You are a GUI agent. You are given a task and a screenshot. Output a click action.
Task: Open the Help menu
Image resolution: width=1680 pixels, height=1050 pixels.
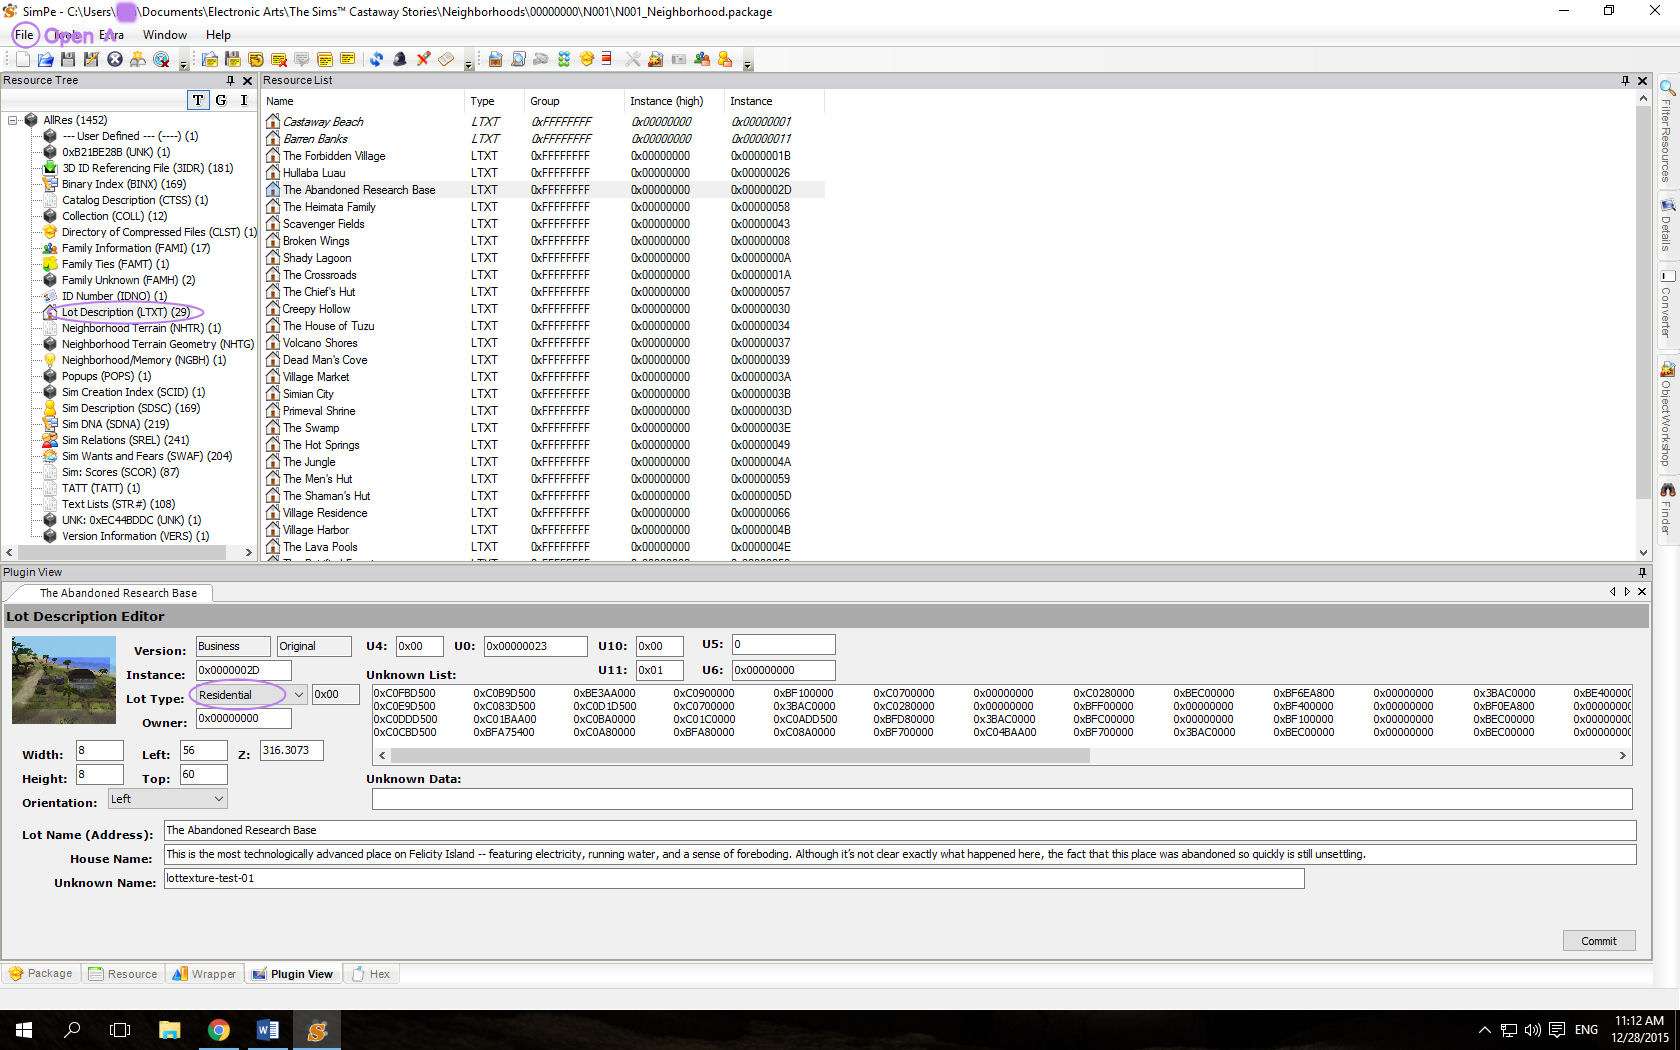click(x=218, y=34)
